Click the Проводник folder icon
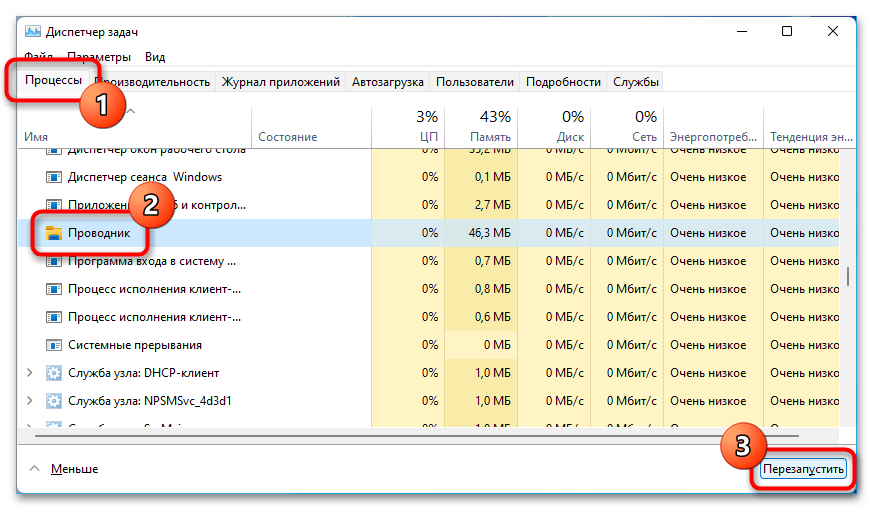Image resolution: width=873 pixels, height=510 pixels. point(53,233)
